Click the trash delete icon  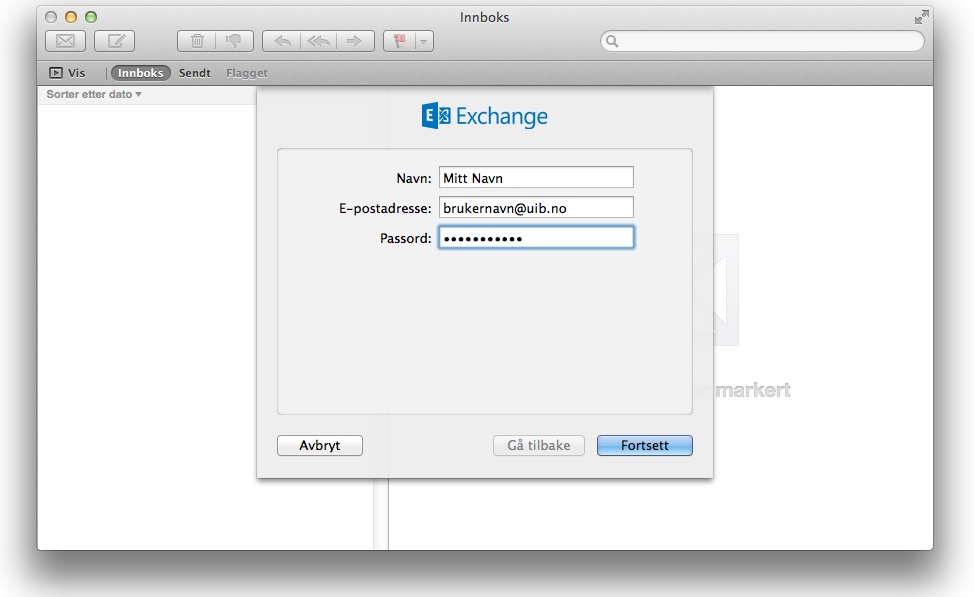(197, 41)
